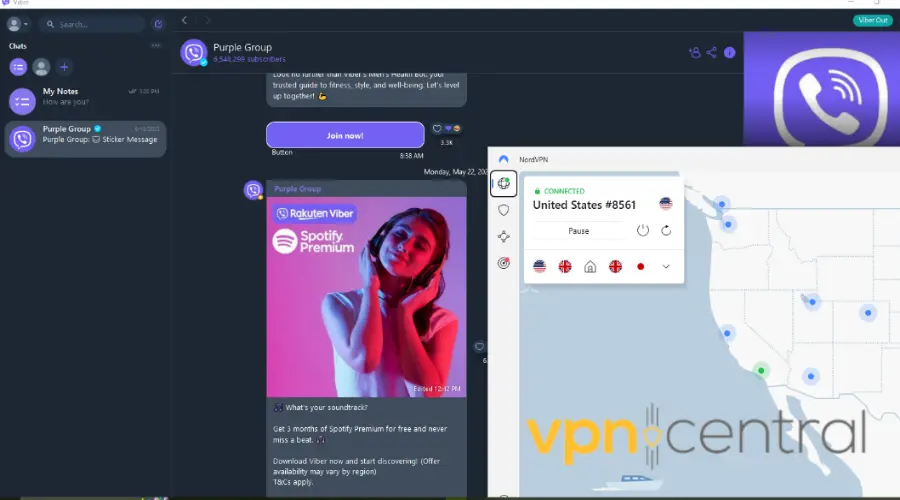Open the profile avatar dropdown

[17, 24]
